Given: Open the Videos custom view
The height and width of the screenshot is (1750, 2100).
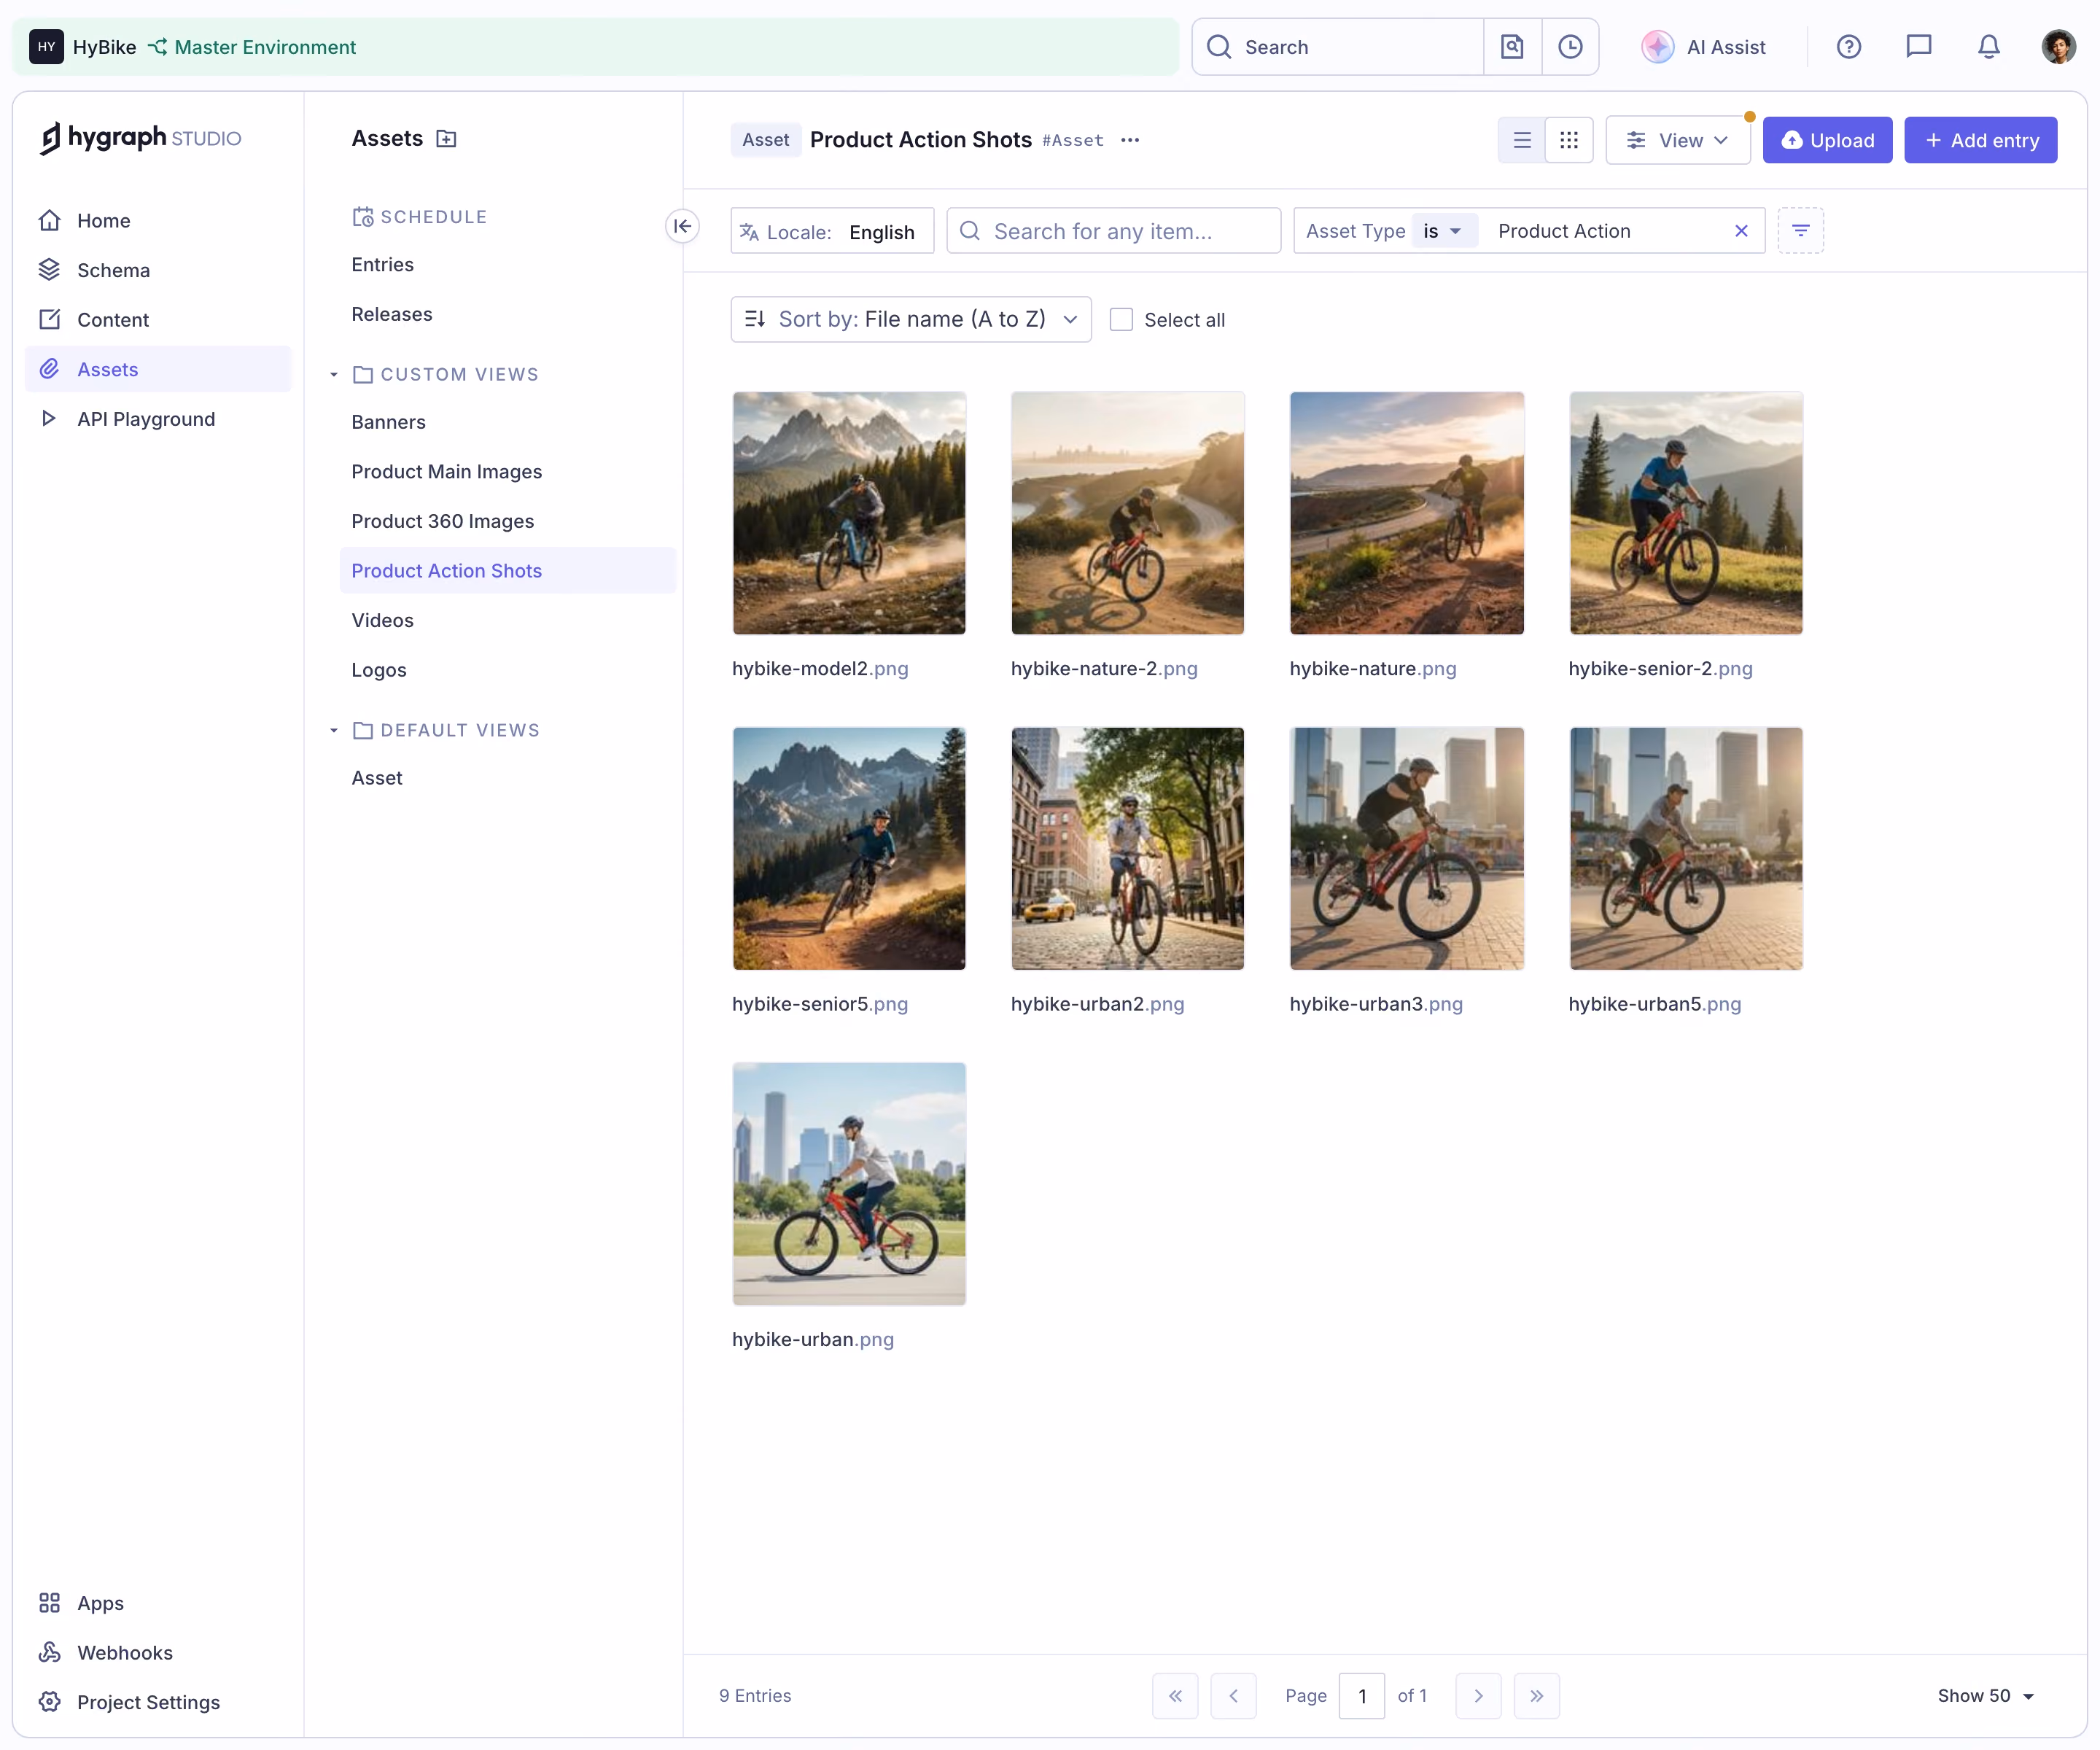Looking at the screenshot, I should (382, 620).
